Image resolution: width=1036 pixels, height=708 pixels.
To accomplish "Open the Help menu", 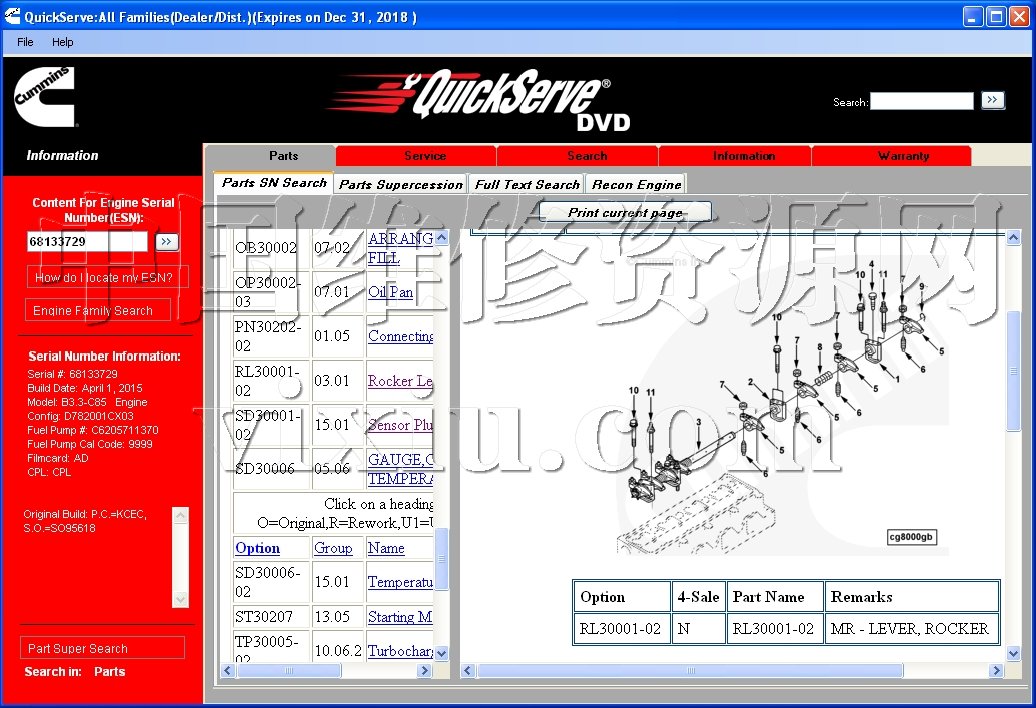I will point(63,42).
